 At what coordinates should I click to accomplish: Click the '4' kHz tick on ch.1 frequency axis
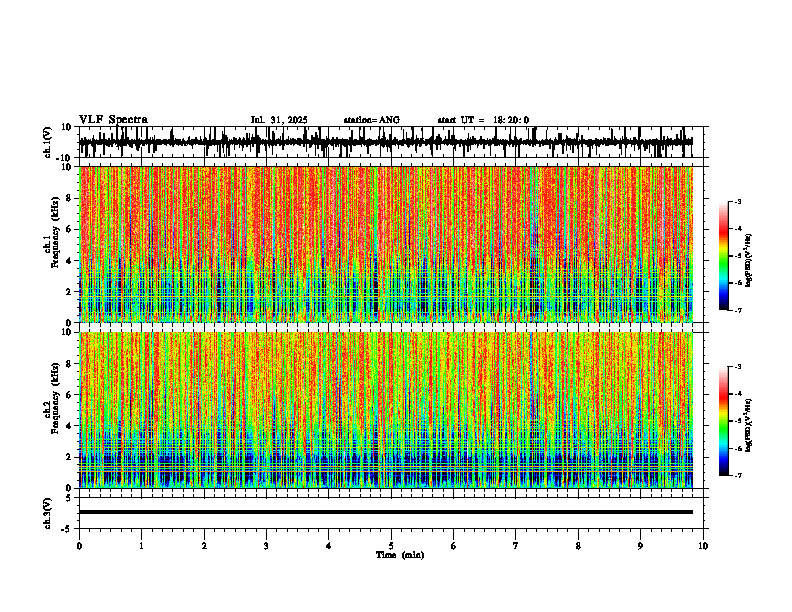coord(69,261)
